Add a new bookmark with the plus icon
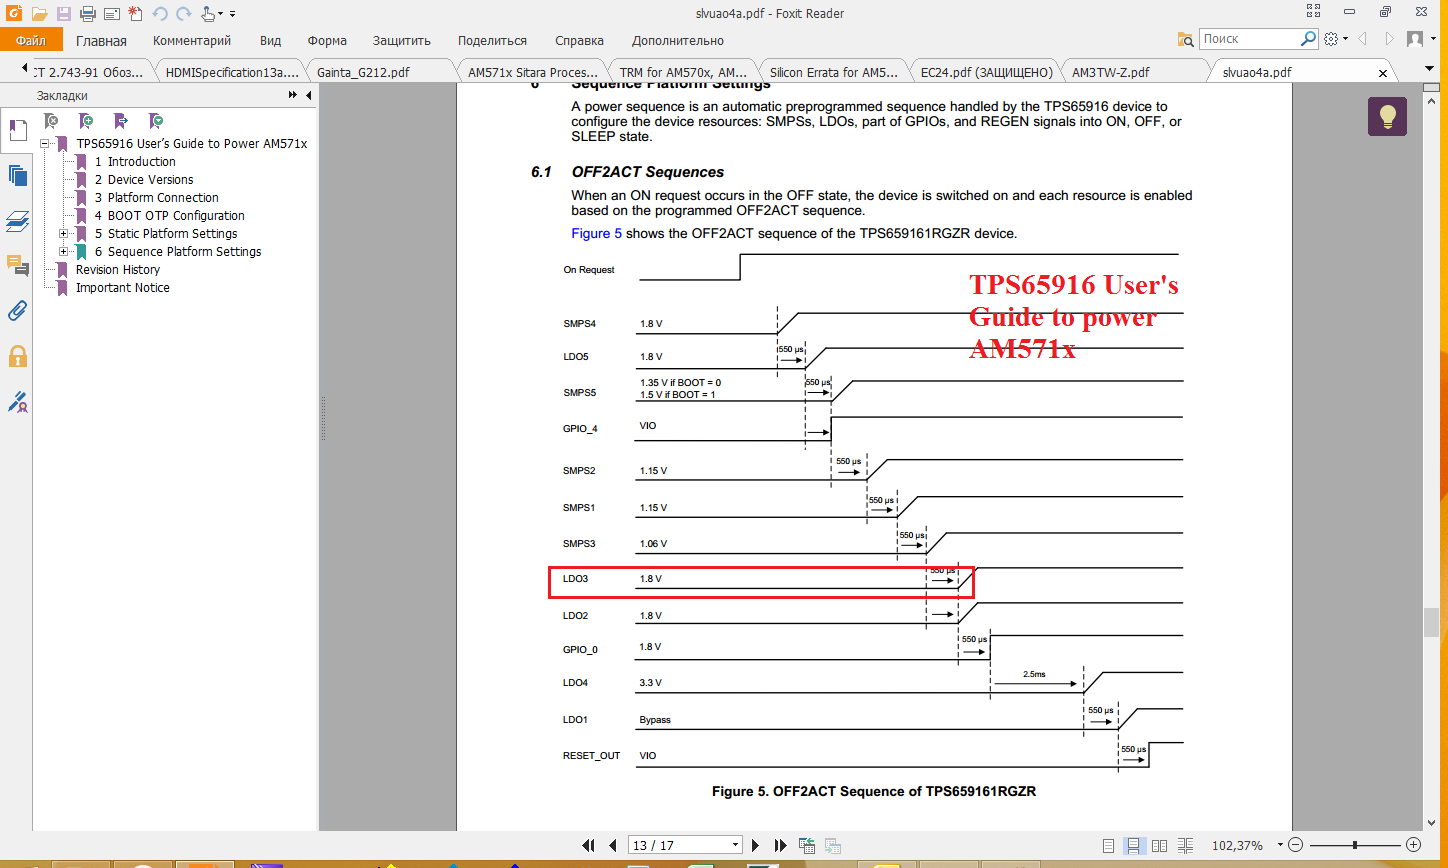The width and height of the screenshot is (1448, 868). 87,121
